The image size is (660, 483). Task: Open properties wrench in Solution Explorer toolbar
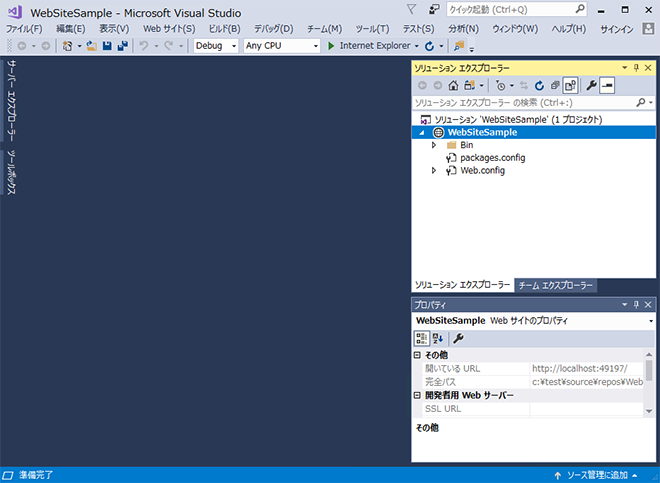coord(591,86)
